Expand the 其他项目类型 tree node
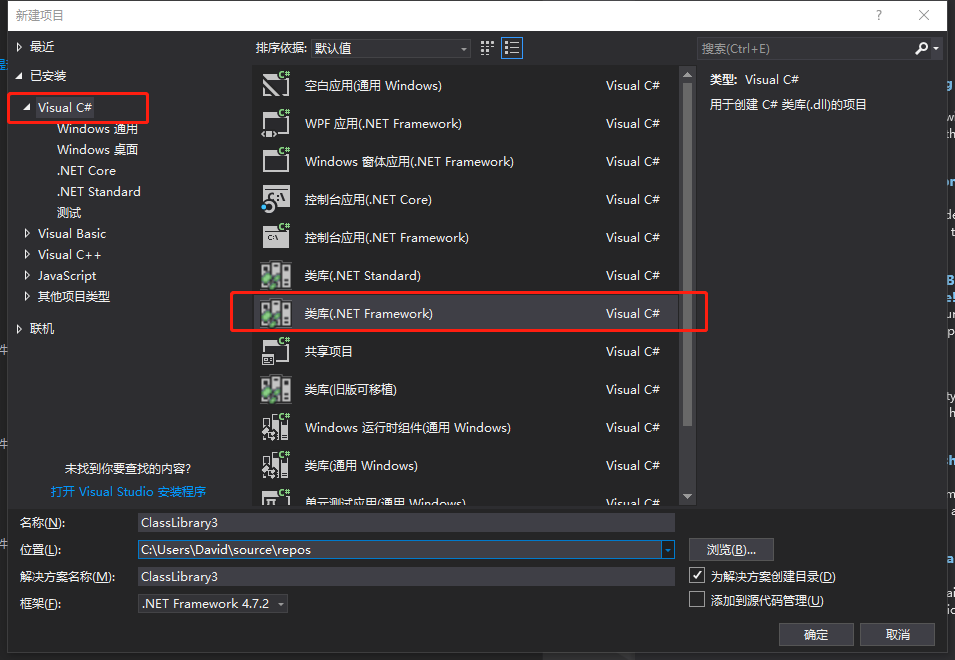Screen dimensions: 955x660 [x=27, y=297]
